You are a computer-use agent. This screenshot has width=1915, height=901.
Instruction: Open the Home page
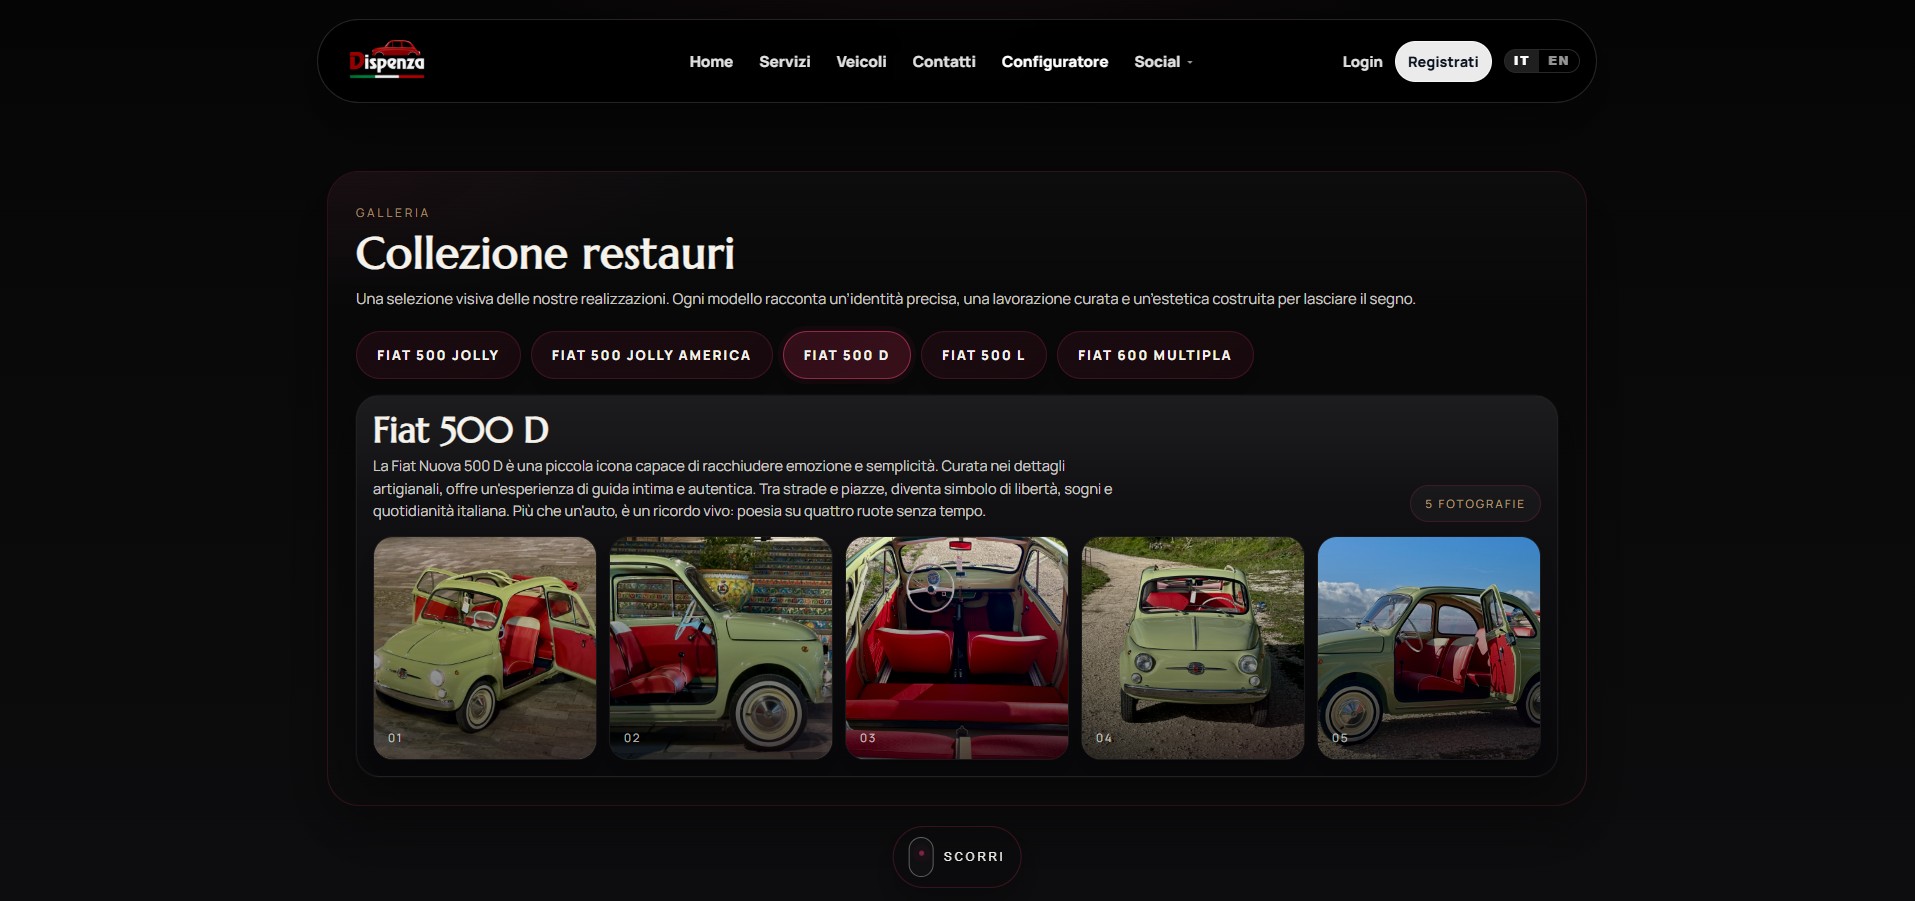click(711, 62)
